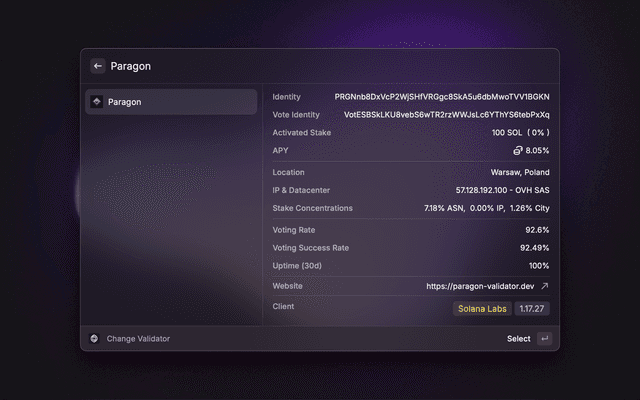This screenshot has height=400, width=640.
Task: Click the back arrow icon
Action: (98, 66)
